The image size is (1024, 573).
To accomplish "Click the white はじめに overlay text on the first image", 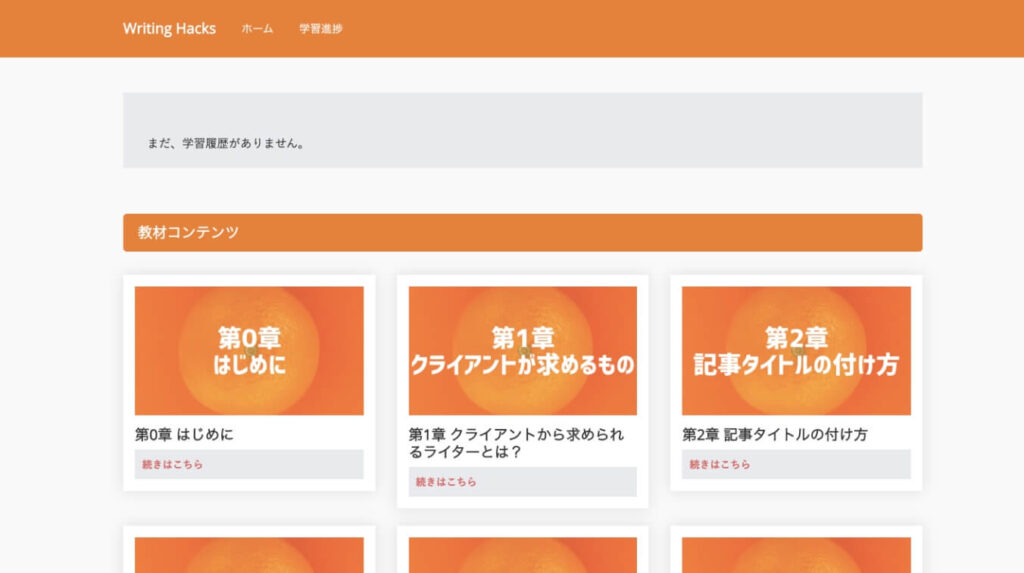I will 249,365.
